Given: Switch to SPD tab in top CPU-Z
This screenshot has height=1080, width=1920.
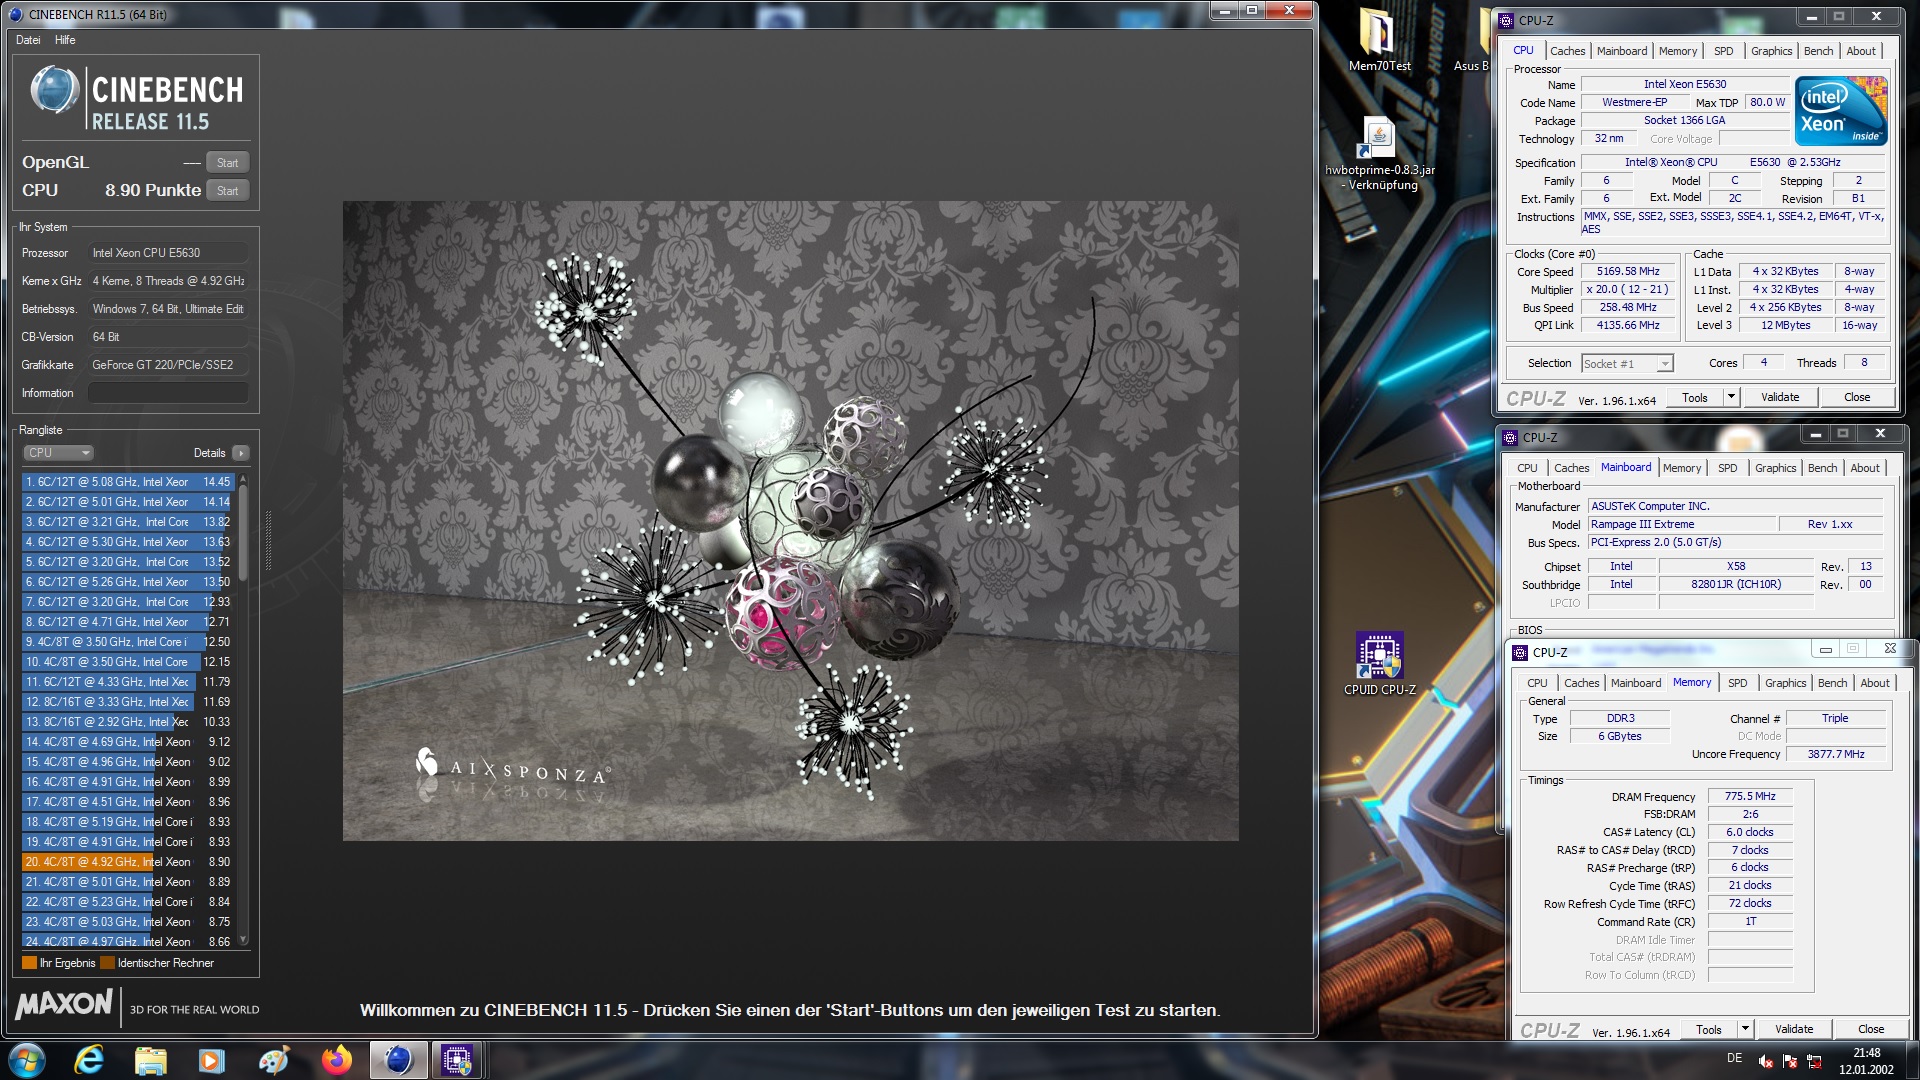Looking at the screenshot, I should click(1723, 51).
